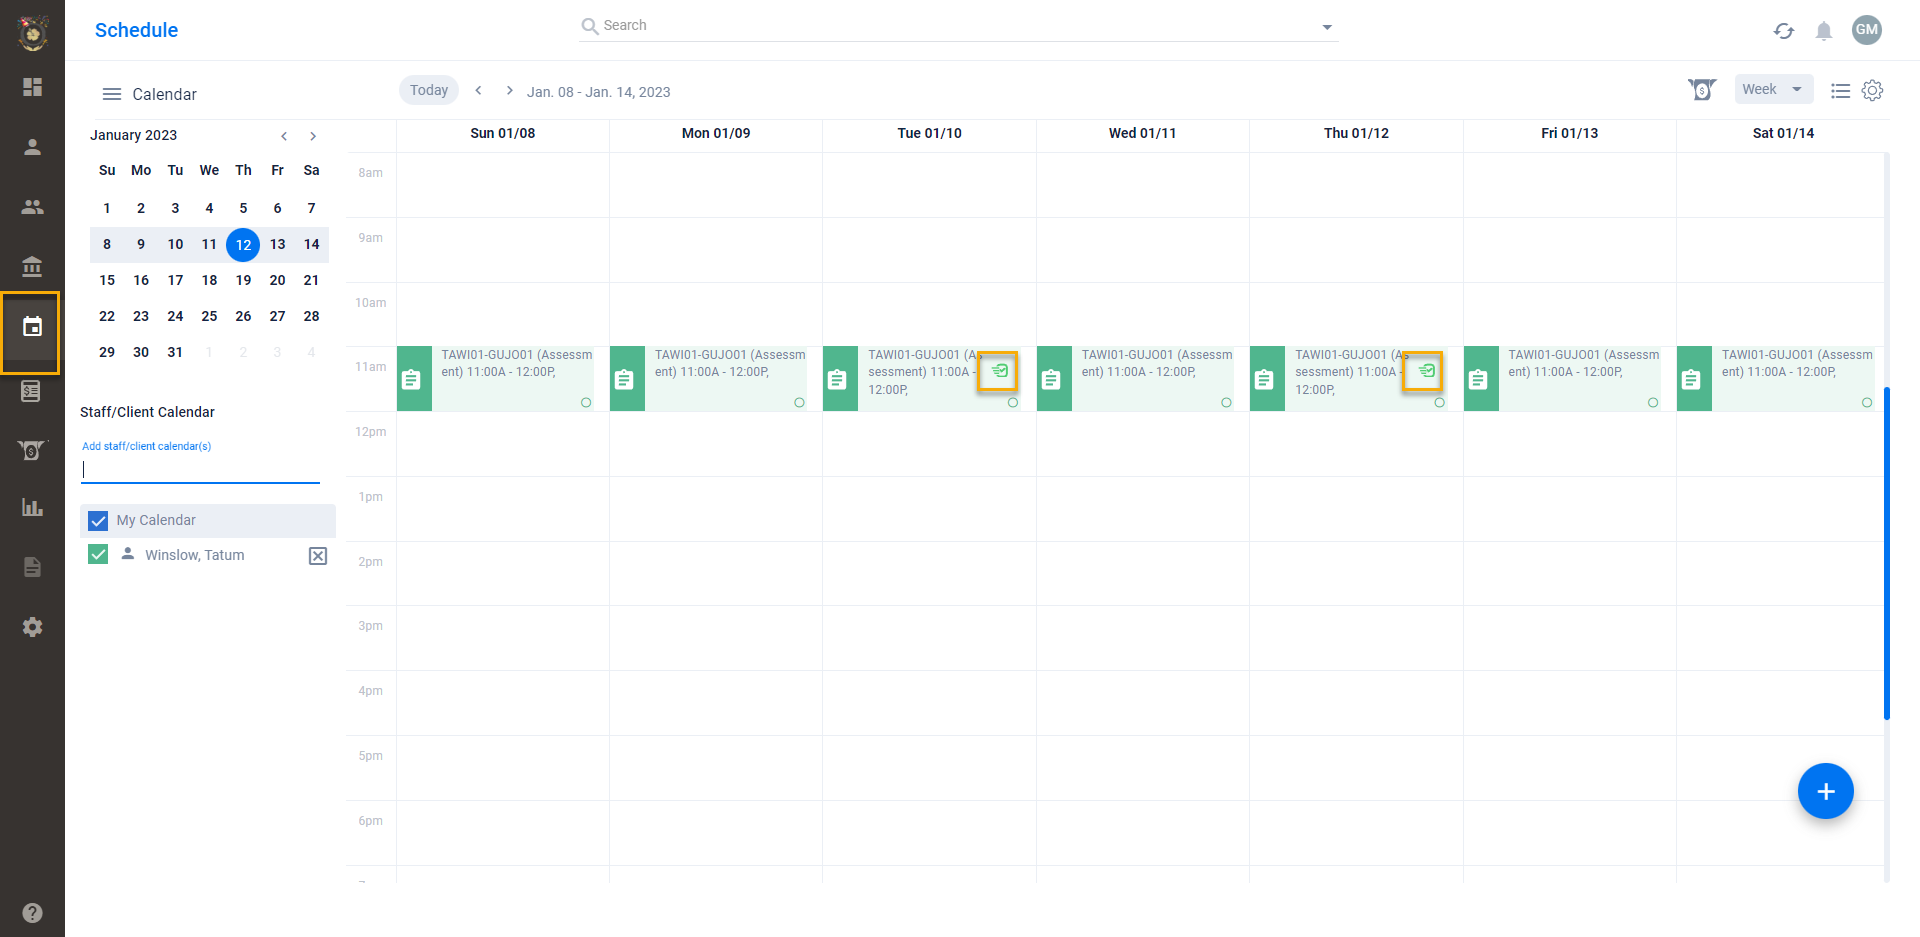Click the session note icon on Tuesday's appointment
Viewport: 1920px width, 937px height.
point(998,370)
